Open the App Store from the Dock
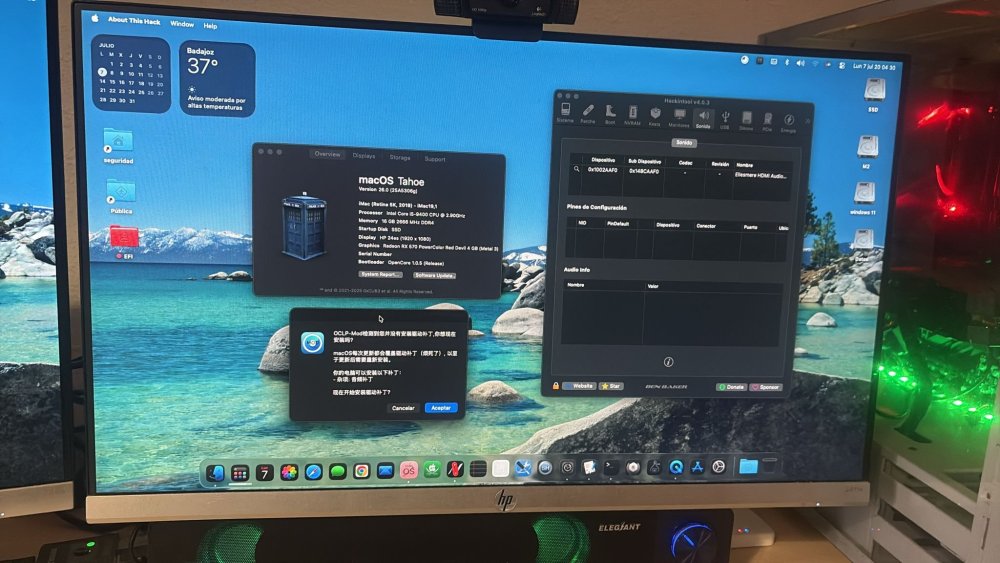1000x563 pixels. 697,467
